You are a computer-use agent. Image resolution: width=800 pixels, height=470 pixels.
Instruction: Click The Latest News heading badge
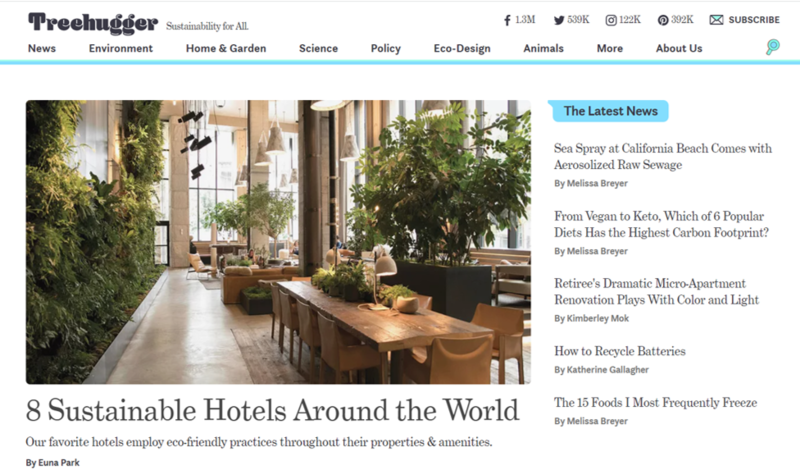[610, 111]
